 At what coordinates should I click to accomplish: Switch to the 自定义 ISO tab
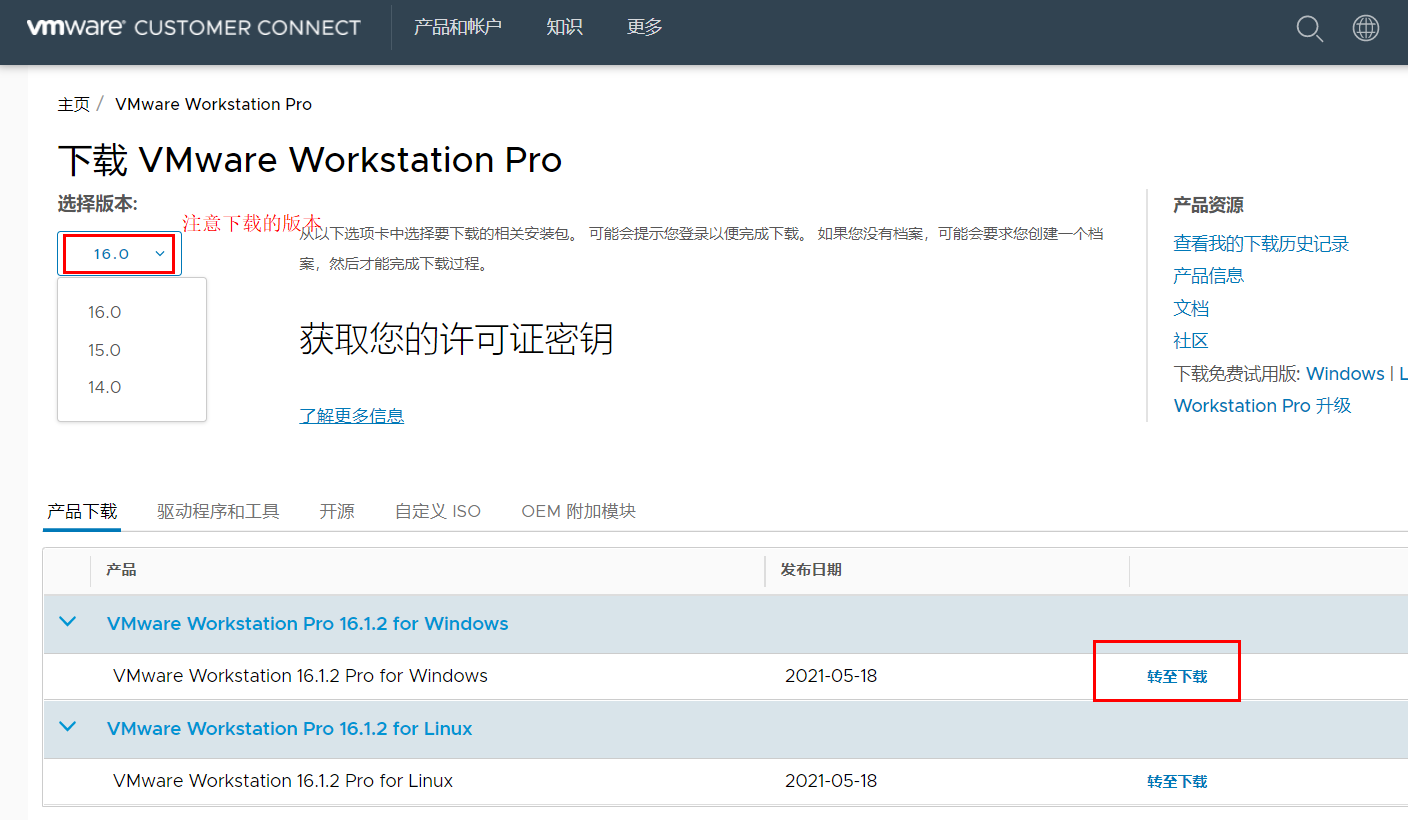[x=438, y=511]
